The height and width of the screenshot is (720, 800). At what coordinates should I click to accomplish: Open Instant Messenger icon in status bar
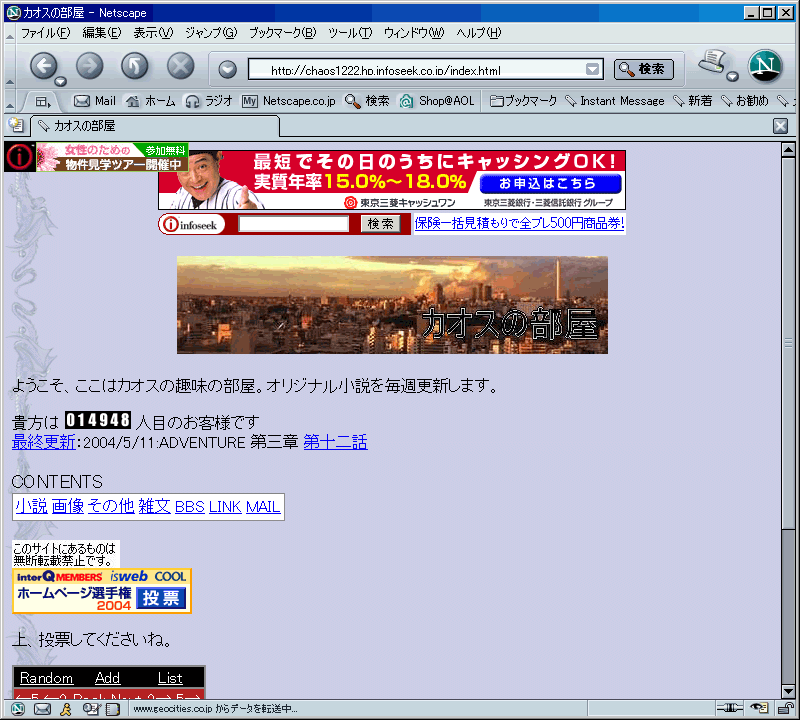66,709
